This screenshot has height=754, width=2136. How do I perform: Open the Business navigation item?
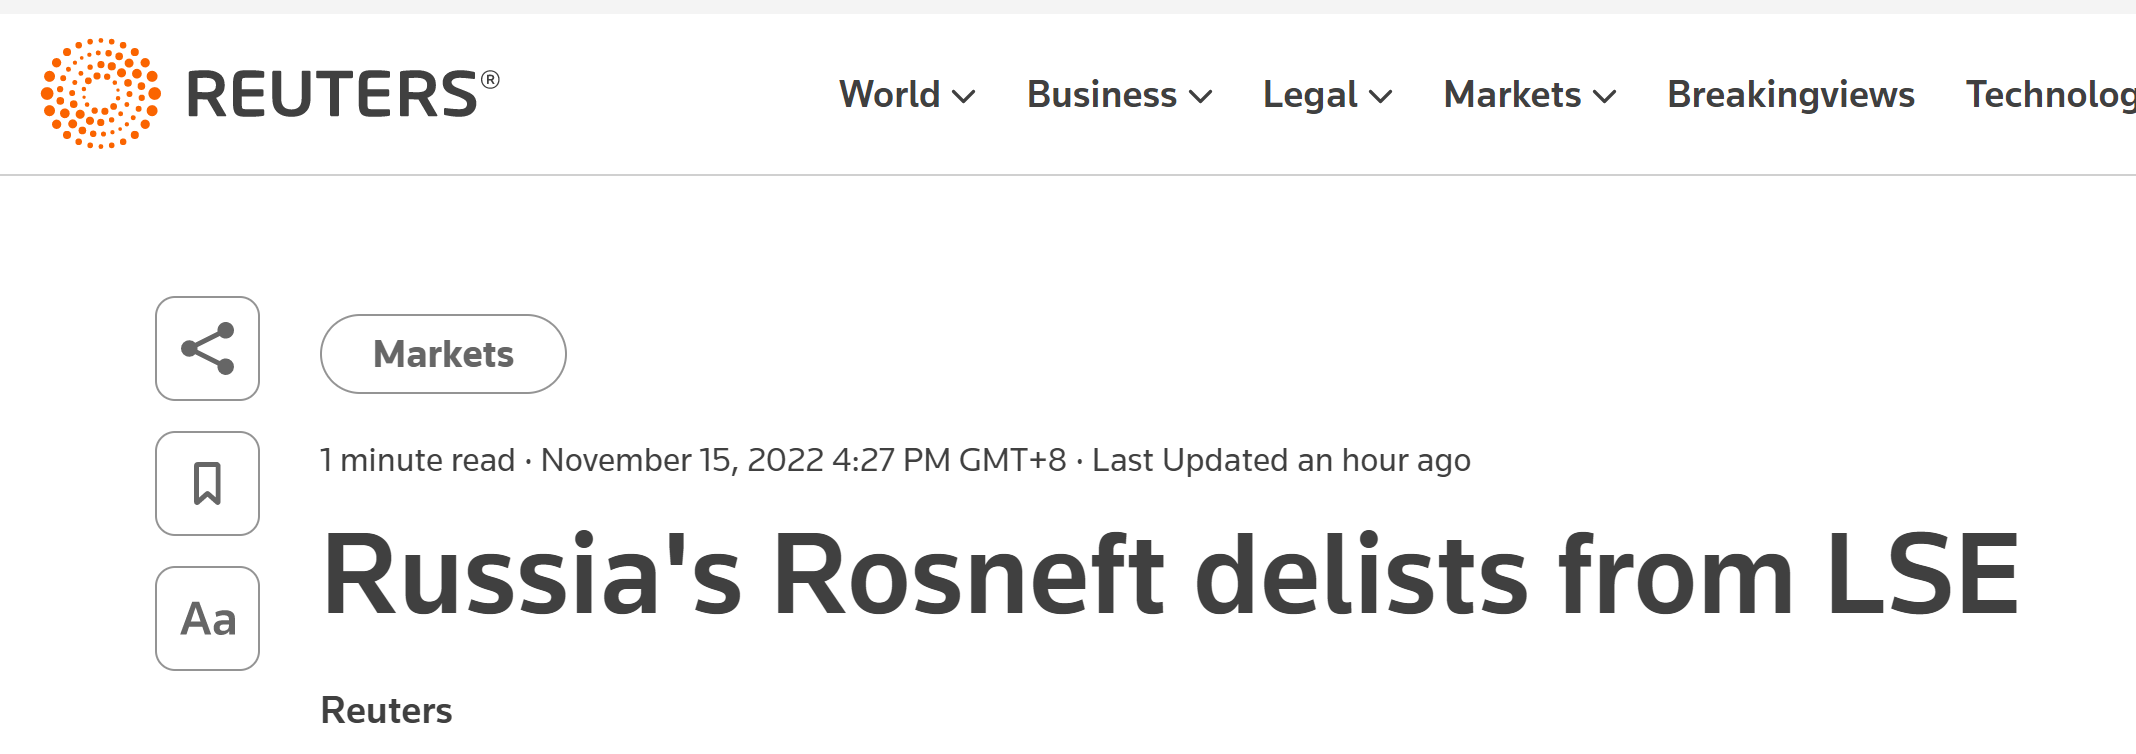[1101, 95]
